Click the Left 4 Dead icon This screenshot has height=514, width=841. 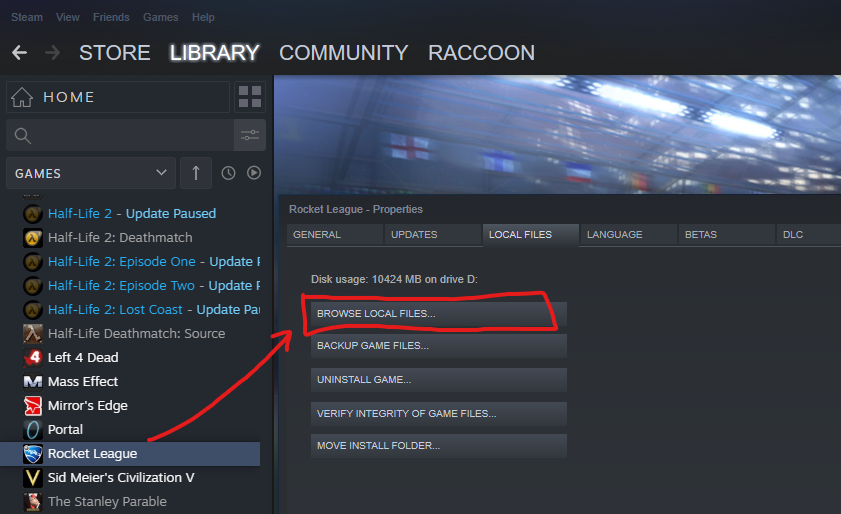[33, 357]
